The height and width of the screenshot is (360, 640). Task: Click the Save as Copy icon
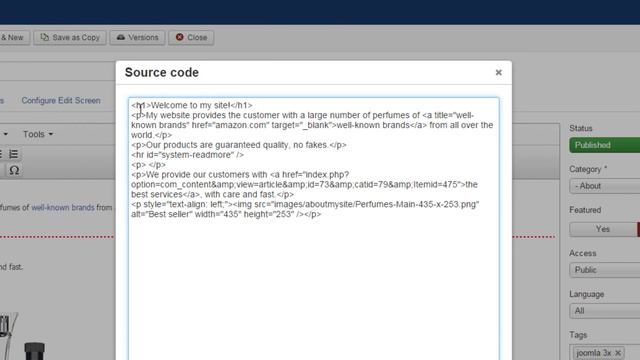pyautogui.click(x=44, y=37)
